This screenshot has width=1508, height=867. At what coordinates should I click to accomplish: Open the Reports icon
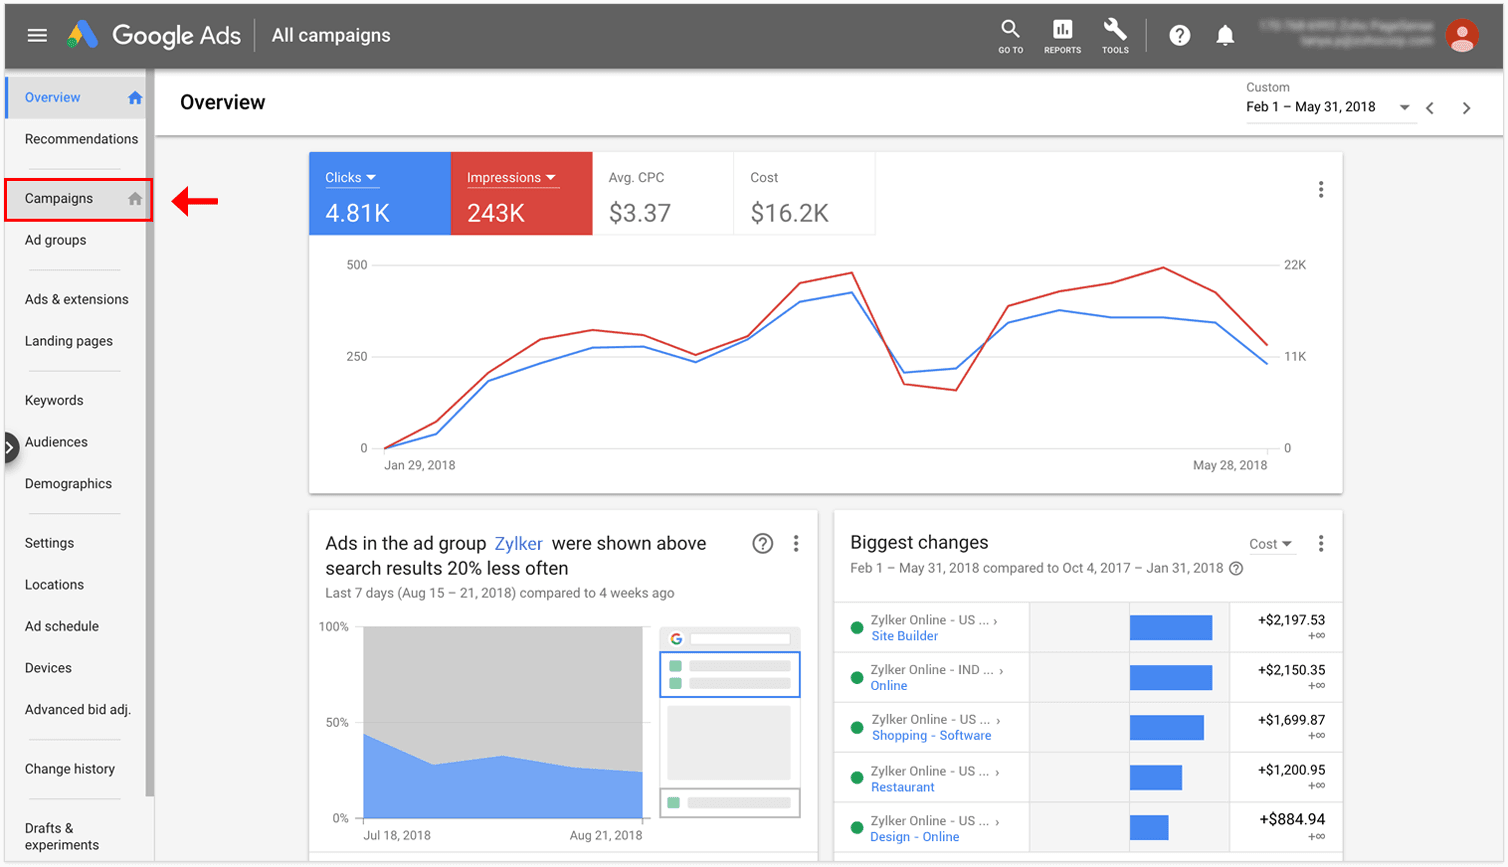coord(1062,34)
